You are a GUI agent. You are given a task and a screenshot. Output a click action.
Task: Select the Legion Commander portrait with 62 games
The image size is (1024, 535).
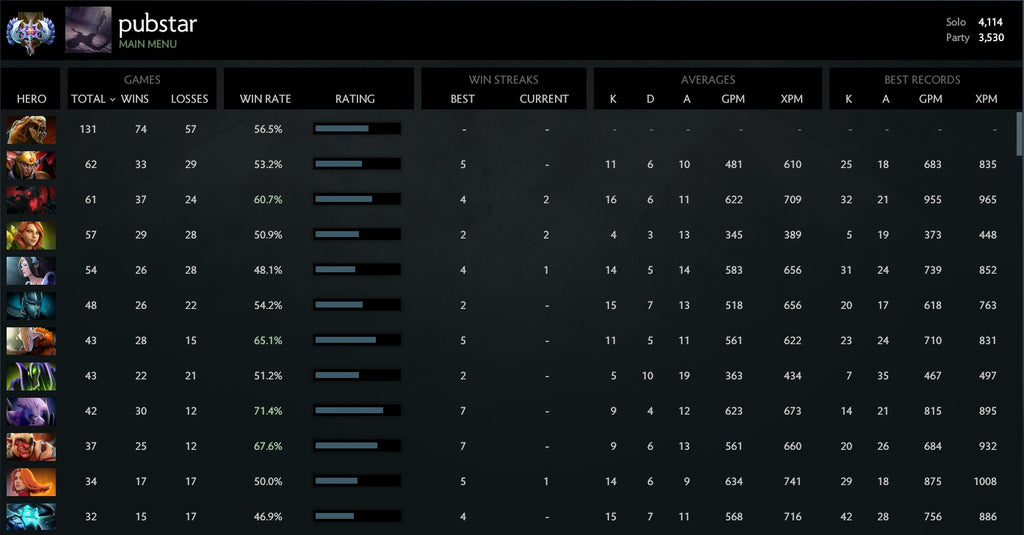tap(31, 164)
